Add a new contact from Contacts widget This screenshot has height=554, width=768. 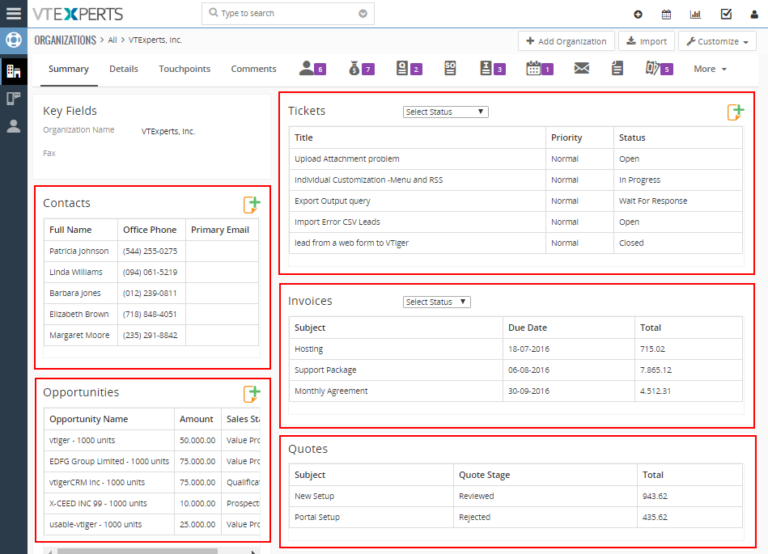pos(252,204)
